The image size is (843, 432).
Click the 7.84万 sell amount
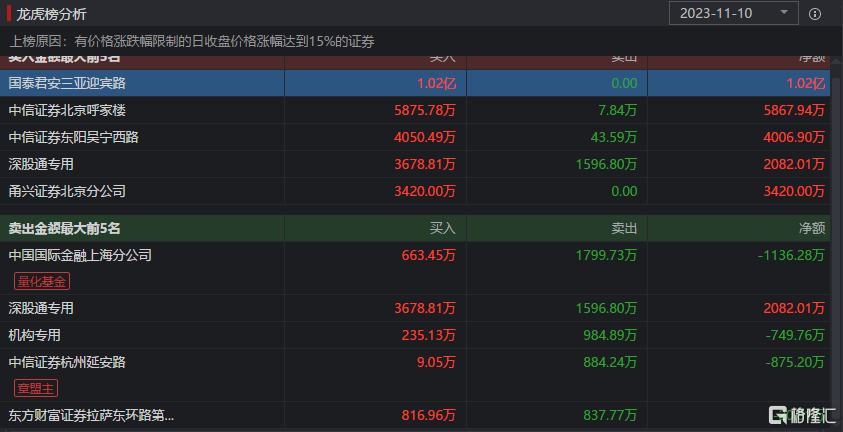(x=618, y=110)
